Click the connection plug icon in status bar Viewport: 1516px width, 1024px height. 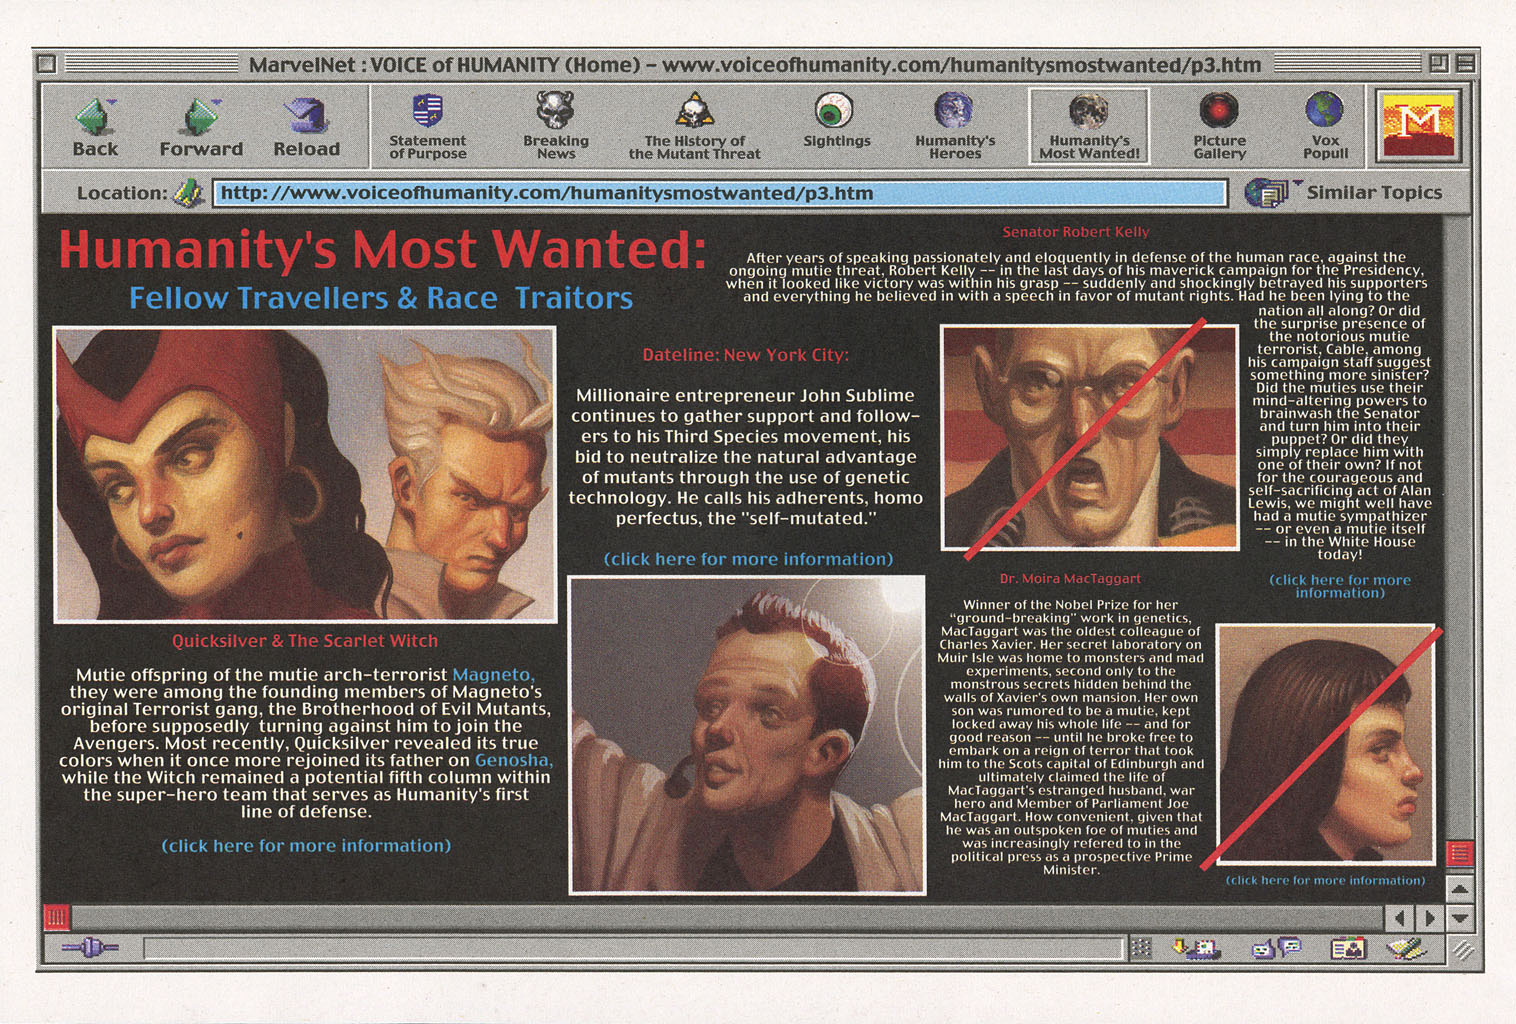click(90, 947)
